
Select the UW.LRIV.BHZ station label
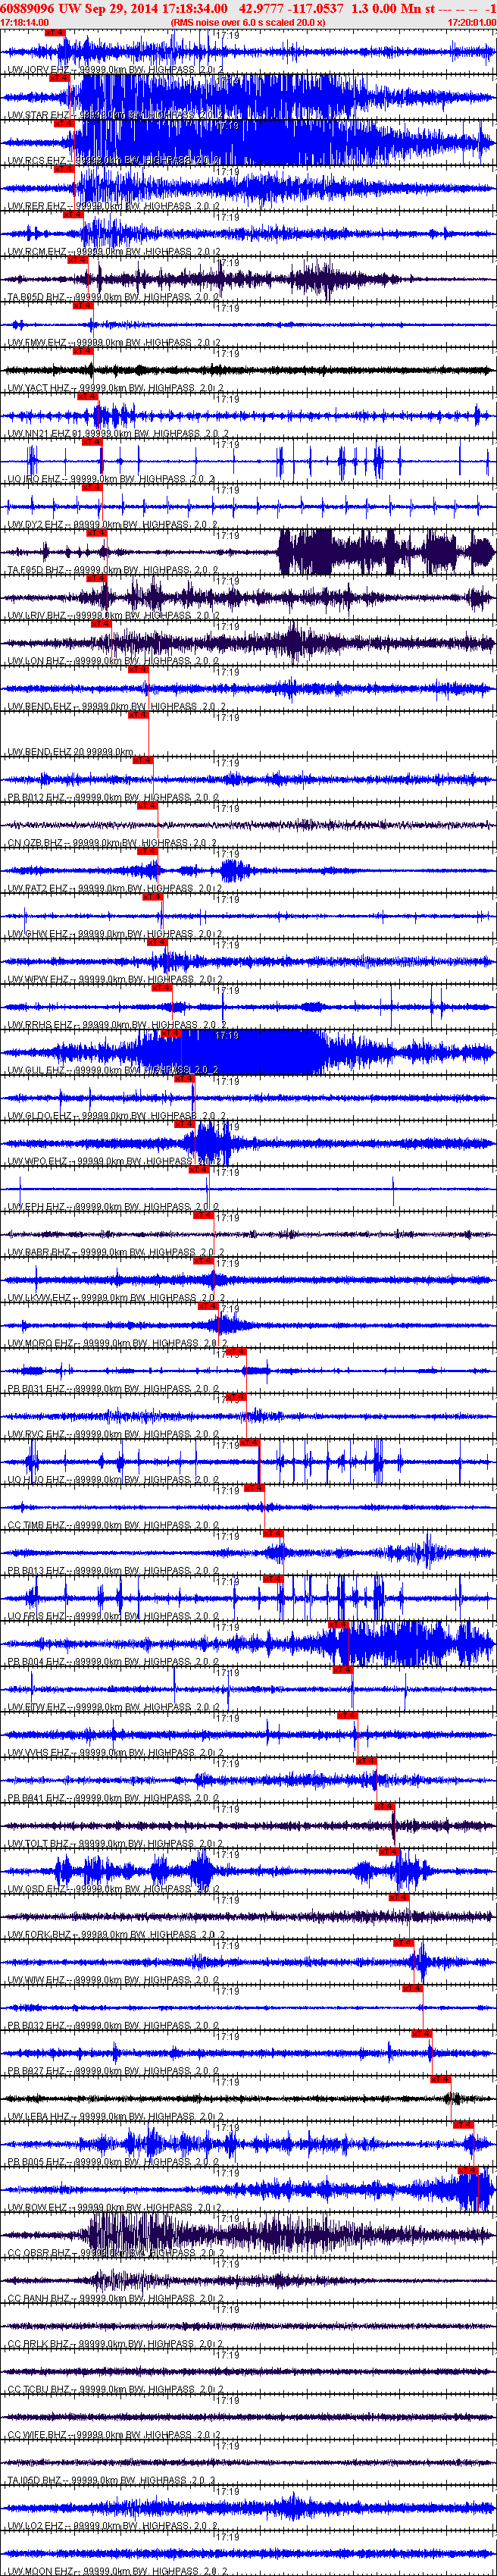click(113, 616)
